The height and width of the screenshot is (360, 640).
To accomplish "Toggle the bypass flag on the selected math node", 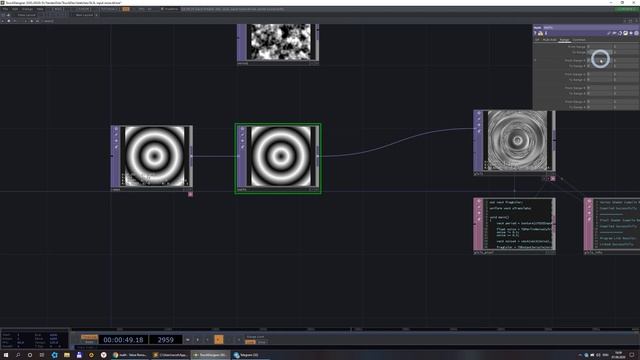I will point(242,141).
